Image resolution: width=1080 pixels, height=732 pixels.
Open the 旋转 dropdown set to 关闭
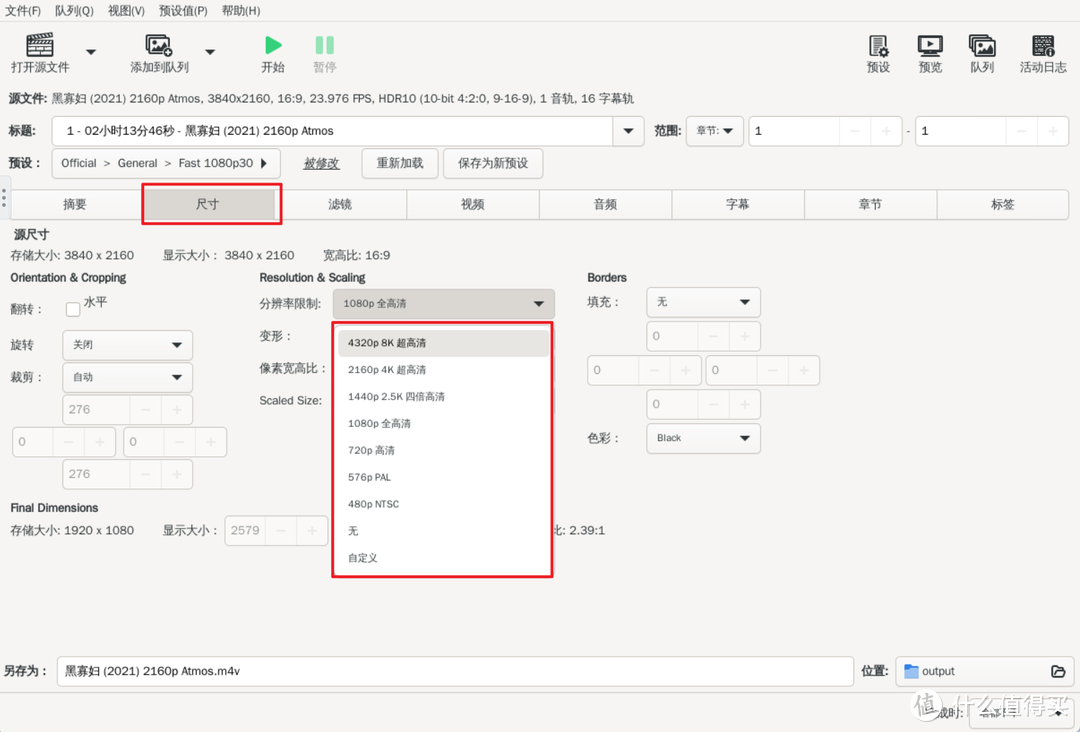[127, 345]
